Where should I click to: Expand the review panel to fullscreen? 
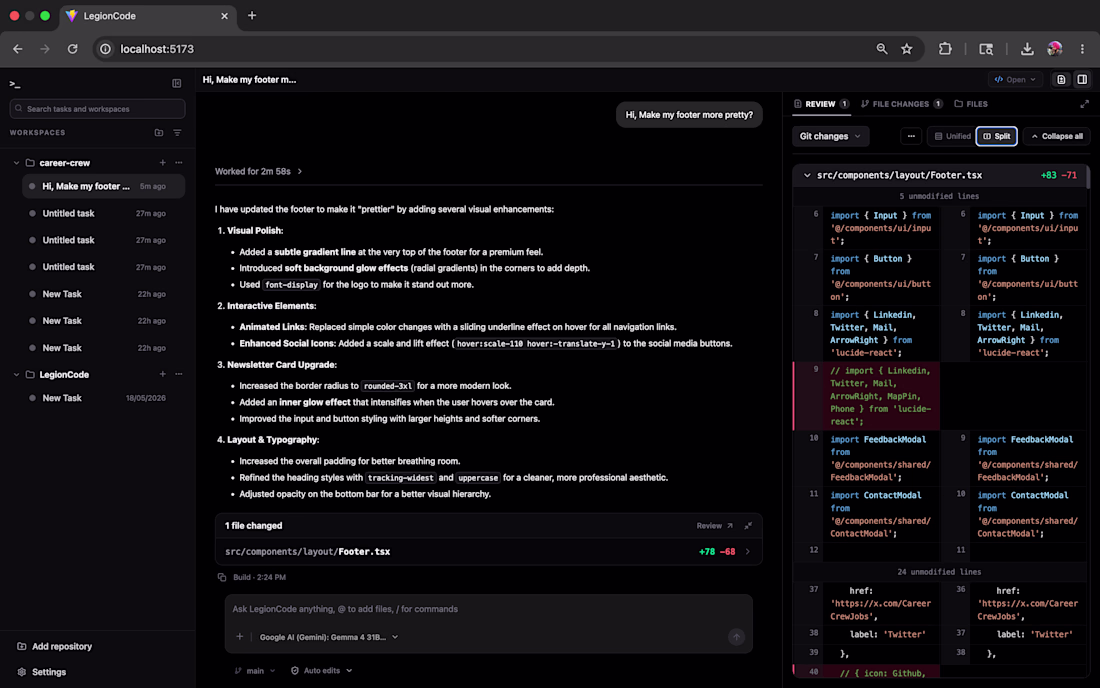(x=1085, y=104)
